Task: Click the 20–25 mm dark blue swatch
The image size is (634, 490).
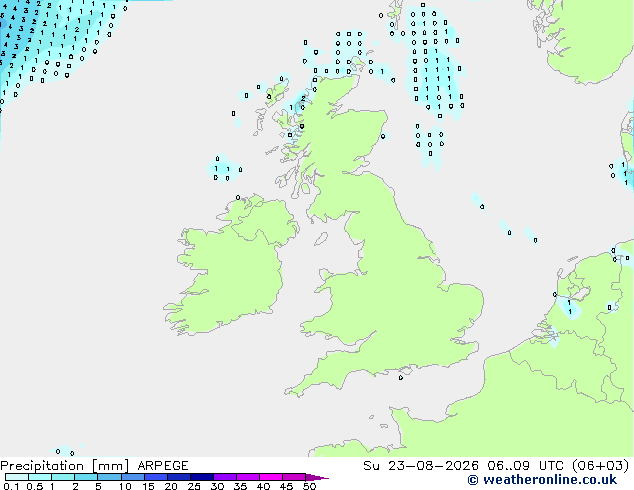Action: point(179,477)
